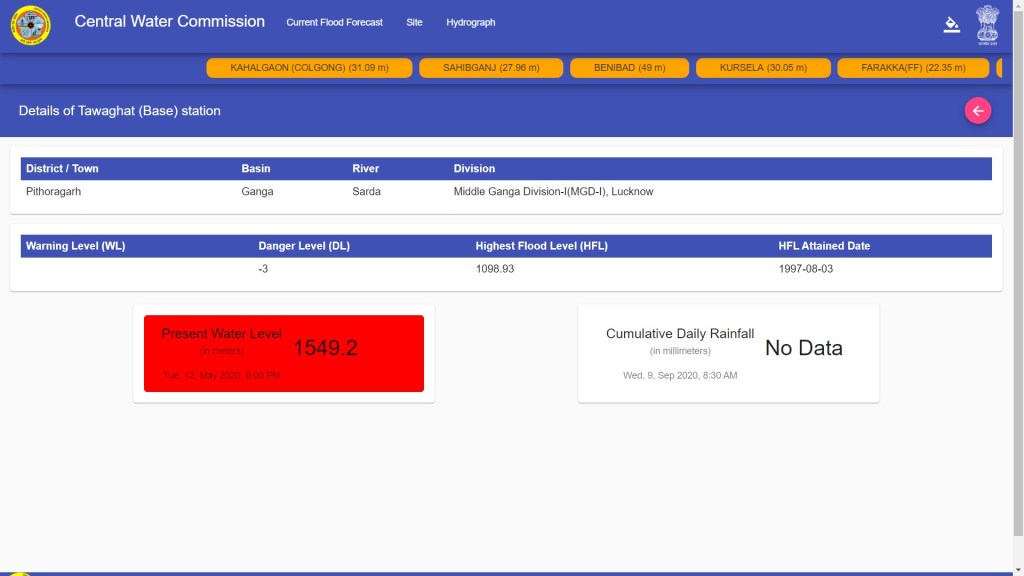
Task: Select the BENIBAD (49 m) chip
Action: [x=629, y=68]
